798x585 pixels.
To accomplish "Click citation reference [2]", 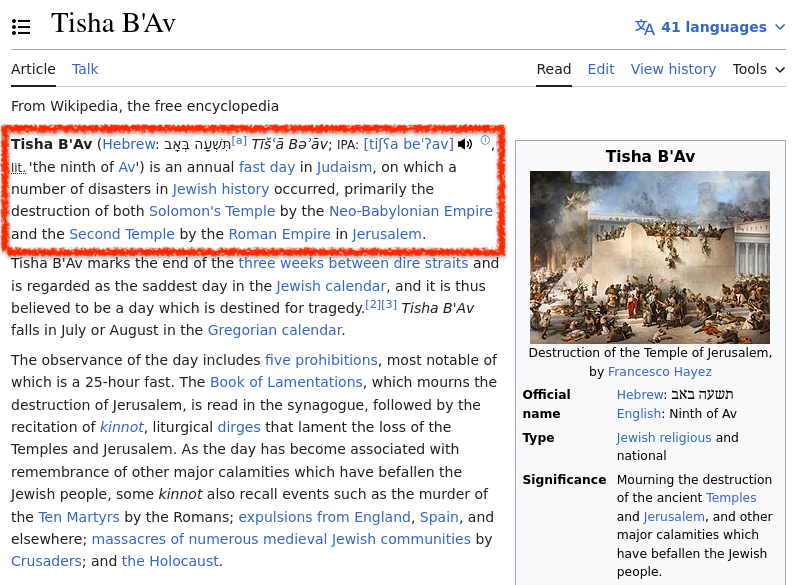I will click(x=372, y=304).
